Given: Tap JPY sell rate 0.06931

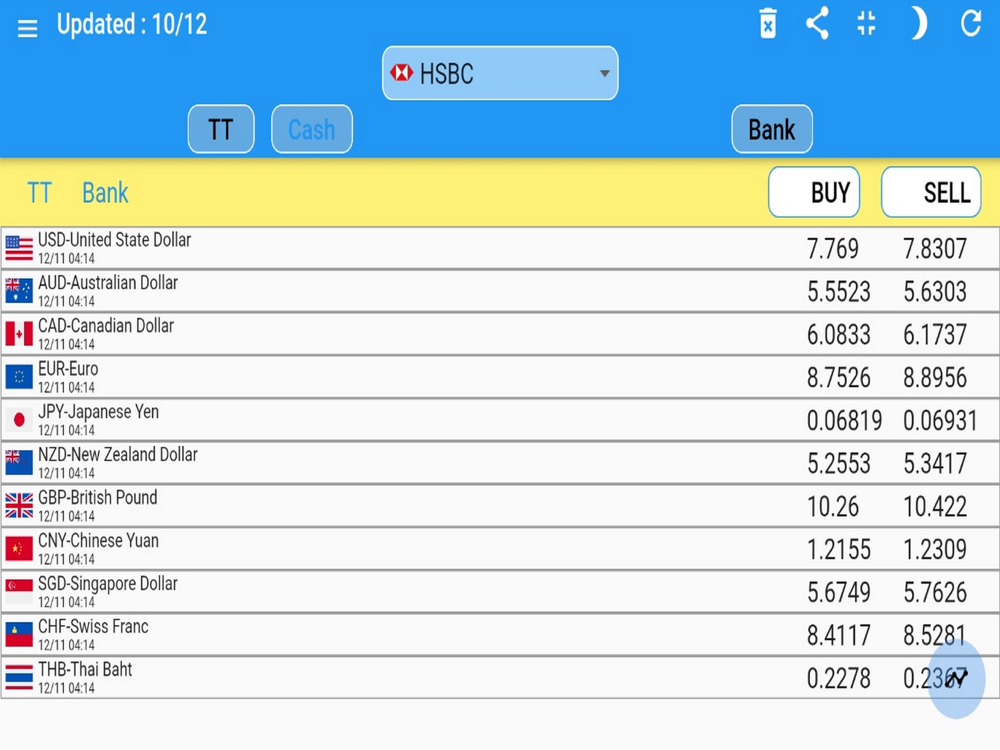Looking at the screenshot, I should click(941, 420).
